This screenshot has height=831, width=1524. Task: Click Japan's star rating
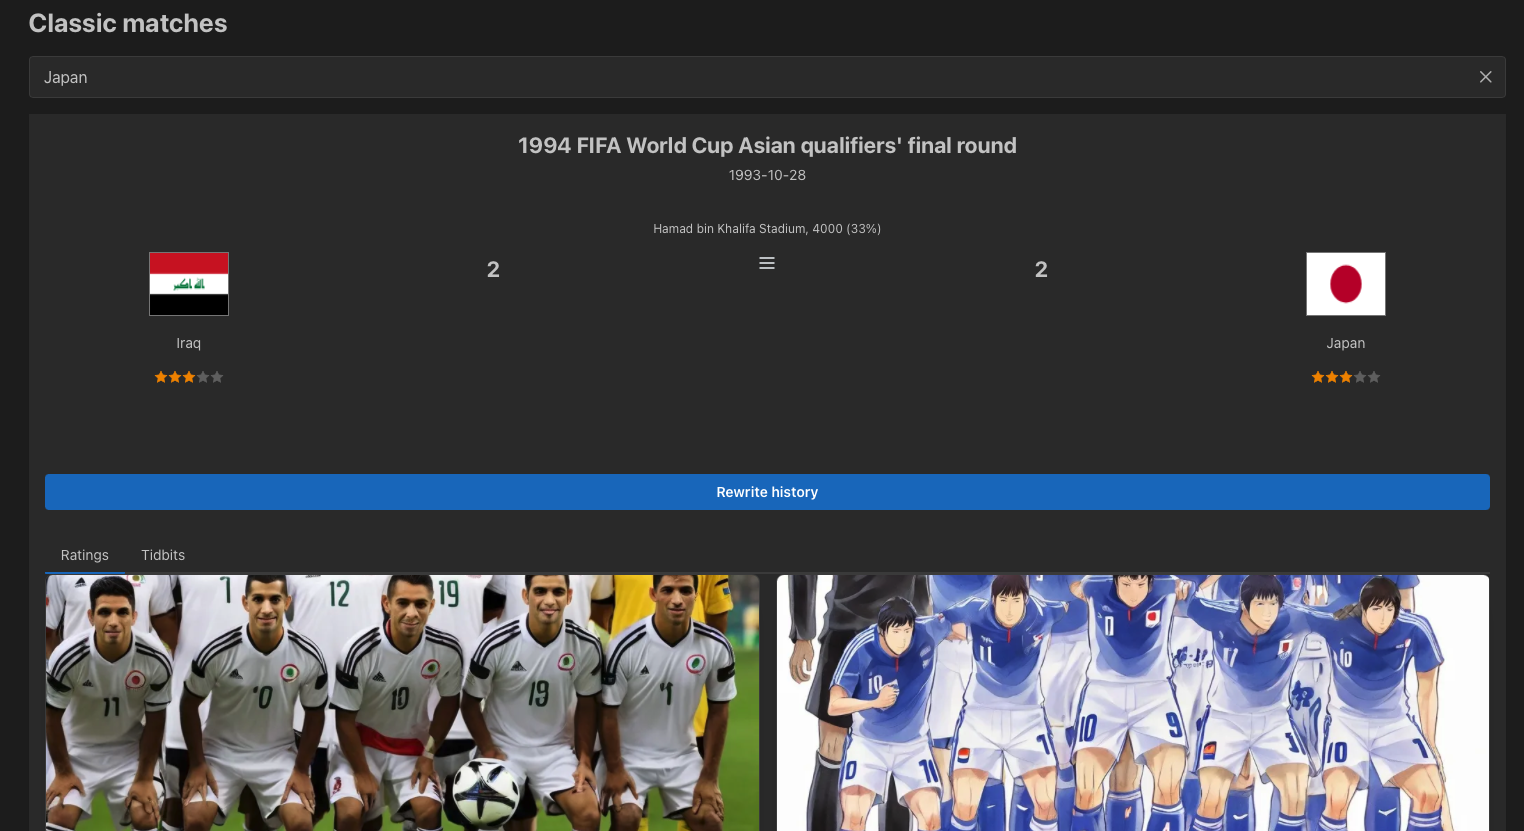click(x=1346, y=377)
